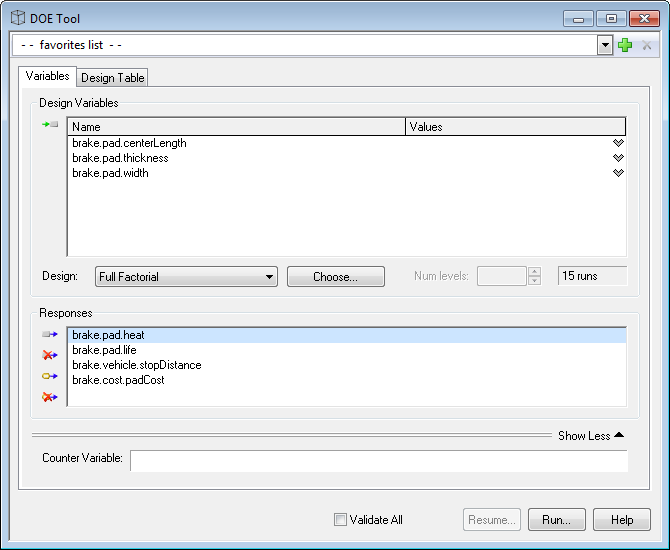Click the gray X remove favorite icon
This screenshot has width=670, height=550.
646,45
